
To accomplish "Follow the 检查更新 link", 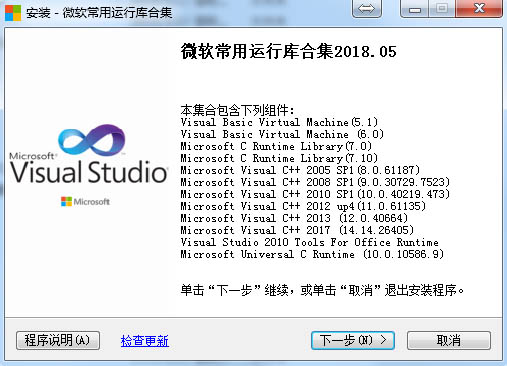I will coord(145,341).
